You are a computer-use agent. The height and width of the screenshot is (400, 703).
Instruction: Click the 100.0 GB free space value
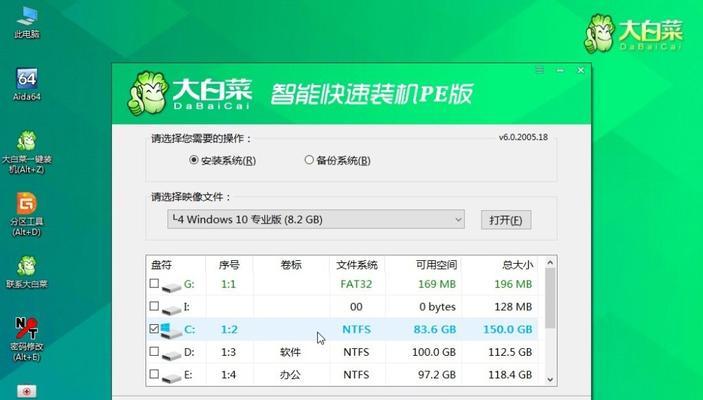[434, 352]
